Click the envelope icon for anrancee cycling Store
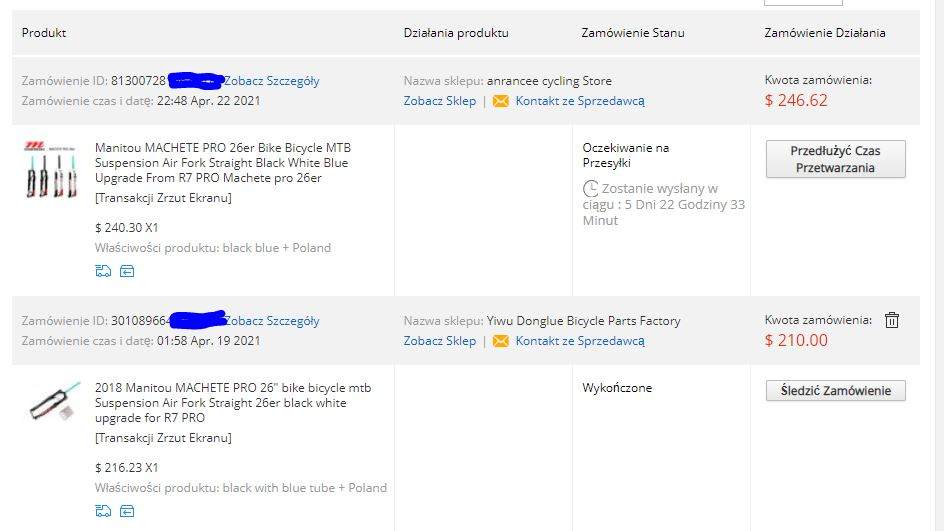Screen dimensions: 944x531 click(x=501, y=101)
